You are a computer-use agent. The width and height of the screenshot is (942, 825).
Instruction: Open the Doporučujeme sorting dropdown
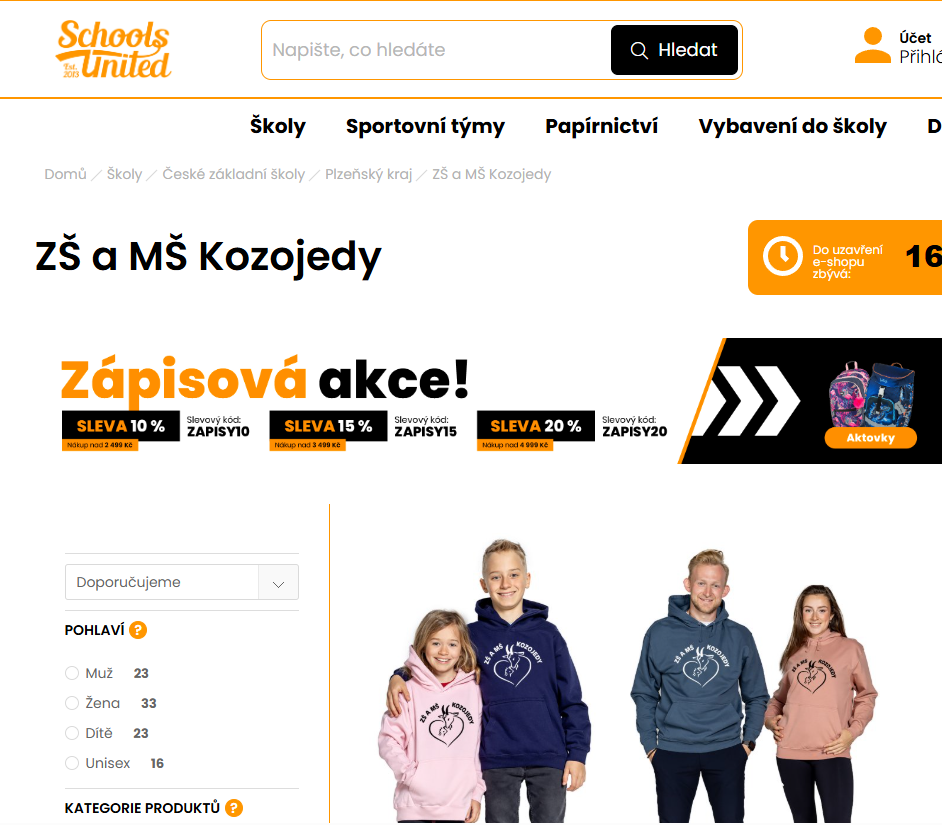pyautogui.click(x=181, y=582)
